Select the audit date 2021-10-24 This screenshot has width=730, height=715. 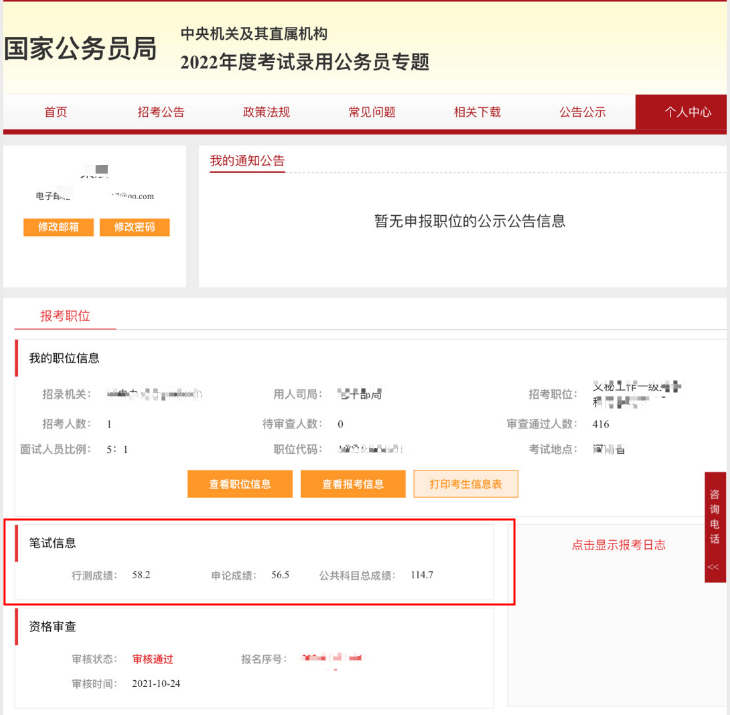click(x=156, y=683)
